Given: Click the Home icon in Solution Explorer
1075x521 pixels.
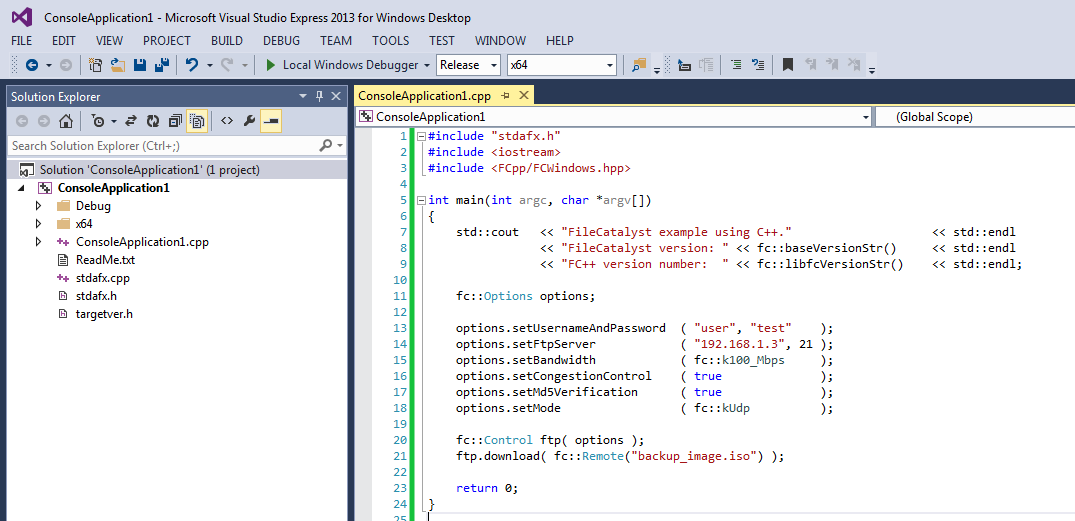Looking at the screenshot, I should click(66, 121).
